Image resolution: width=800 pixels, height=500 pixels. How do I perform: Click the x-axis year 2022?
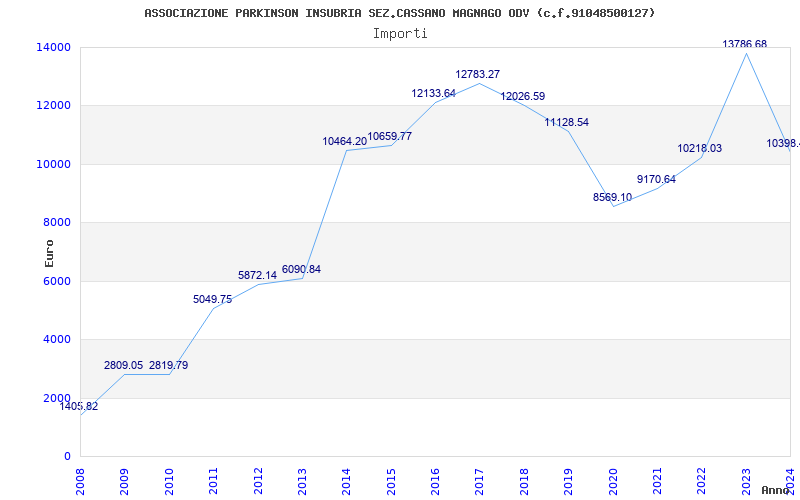pyautogui.click(x=702, y=481)
